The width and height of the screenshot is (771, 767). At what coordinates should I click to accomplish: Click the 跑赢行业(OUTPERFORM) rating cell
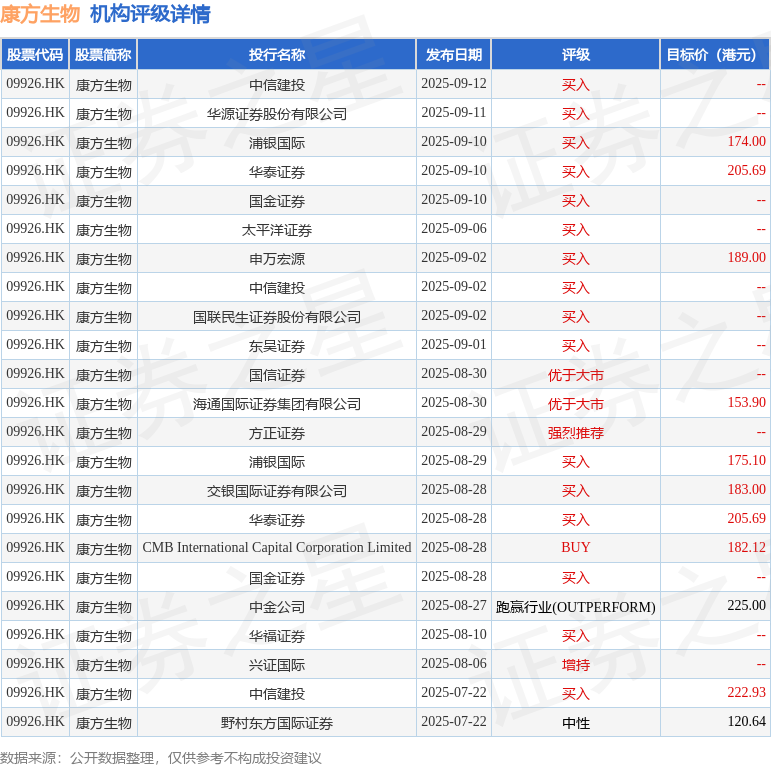(x=575, y=607)
